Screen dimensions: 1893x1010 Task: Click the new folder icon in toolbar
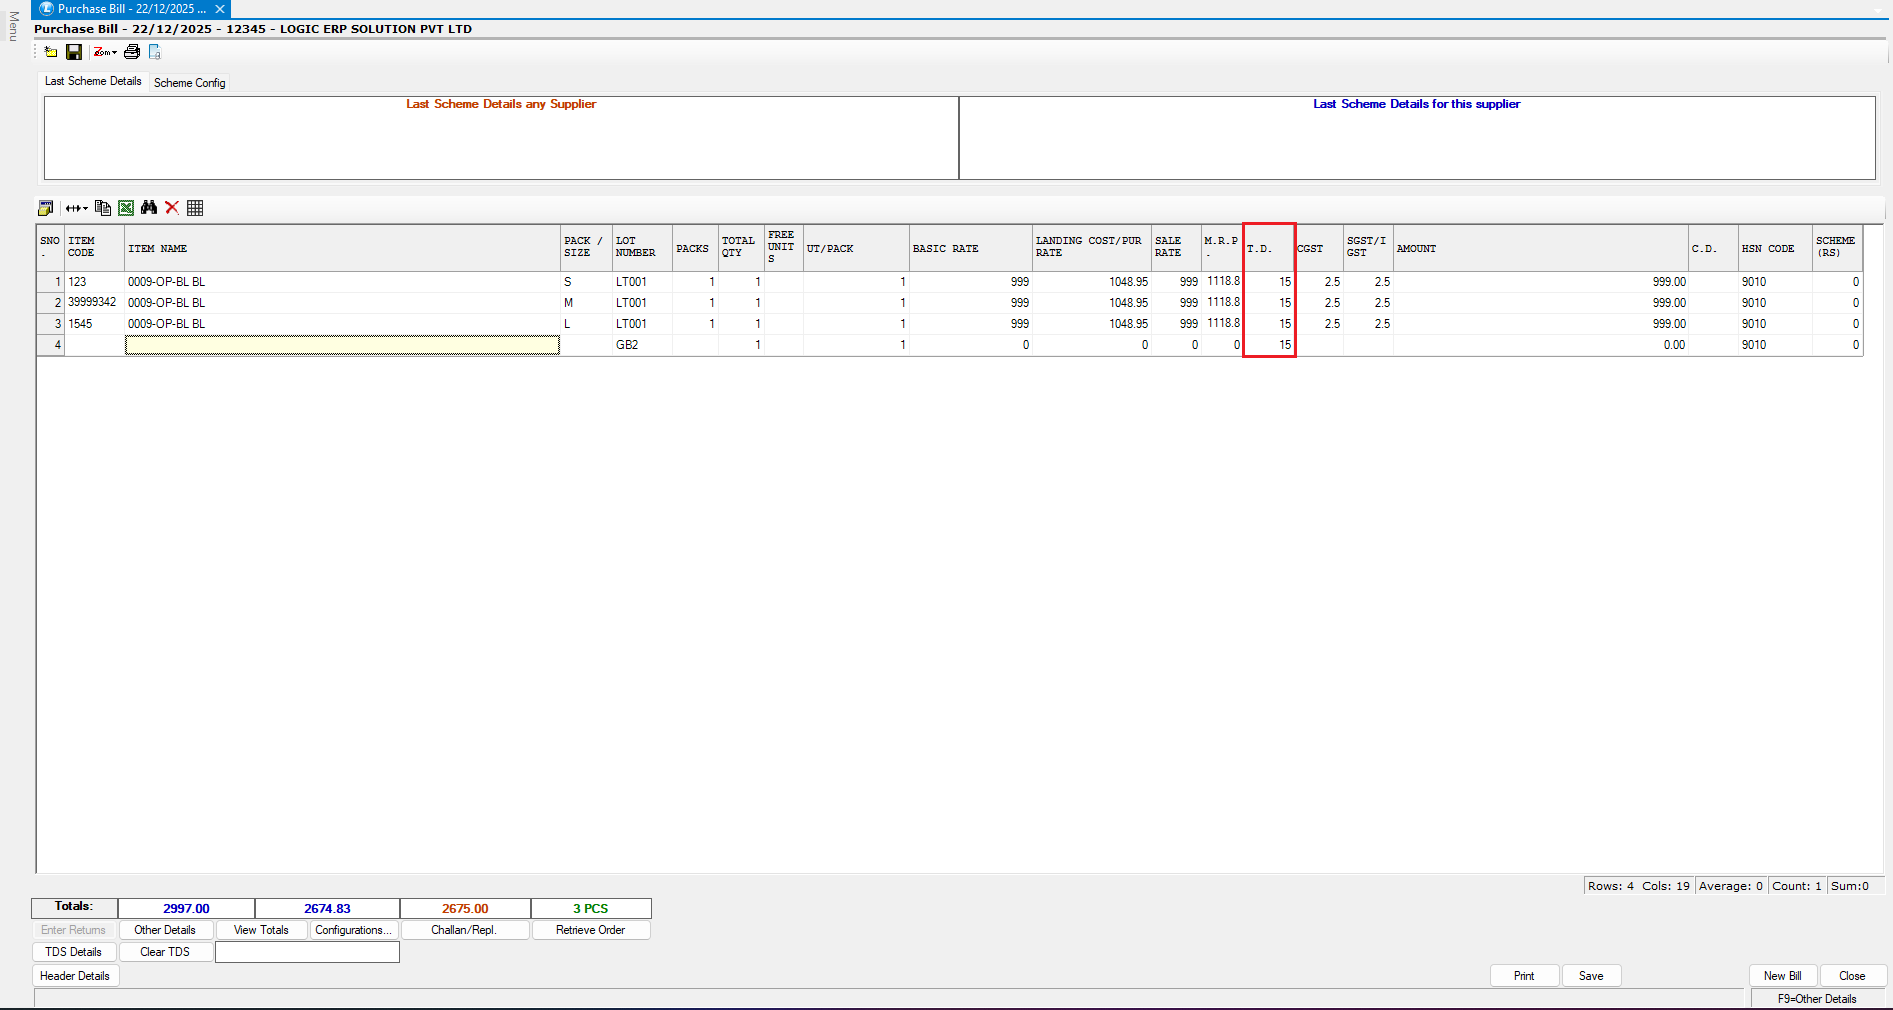coord(51,52)
